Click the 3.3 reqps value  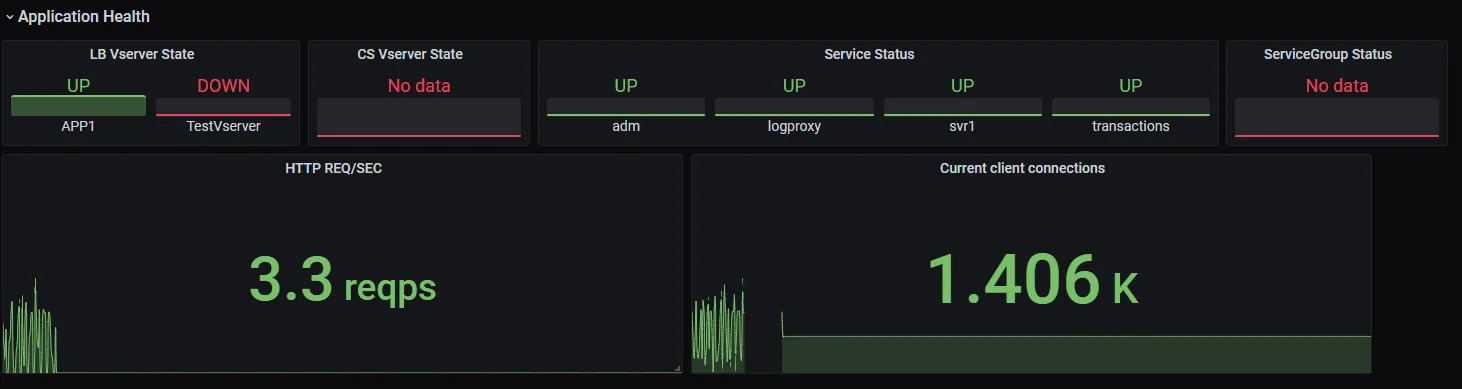click(x=342, y=279)
